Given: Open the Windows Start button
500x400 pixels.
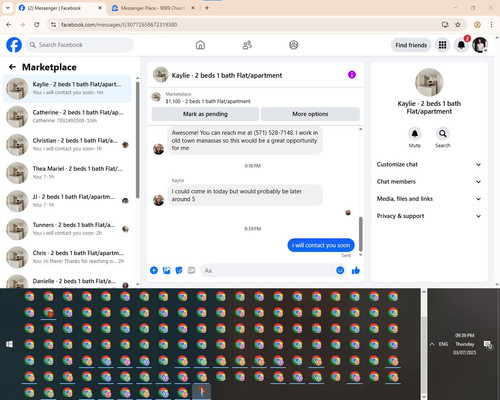Looking at the screenshot, I should 9,344.
